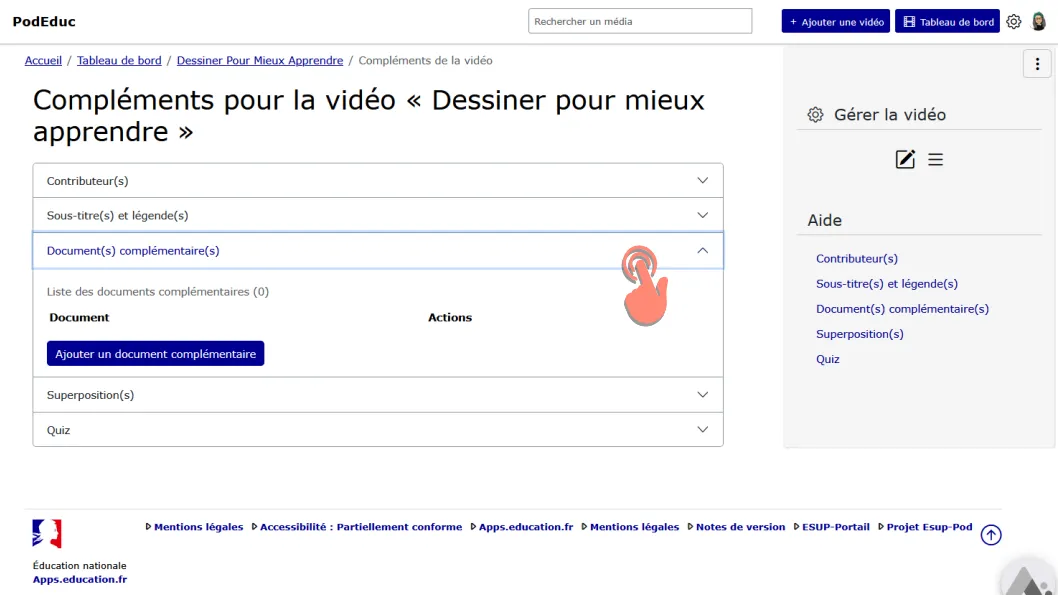Image resolution: width=1058 pixels, height=595 pixels.
Task: Open Notes de version footer link
Action: tap(740, 527)
